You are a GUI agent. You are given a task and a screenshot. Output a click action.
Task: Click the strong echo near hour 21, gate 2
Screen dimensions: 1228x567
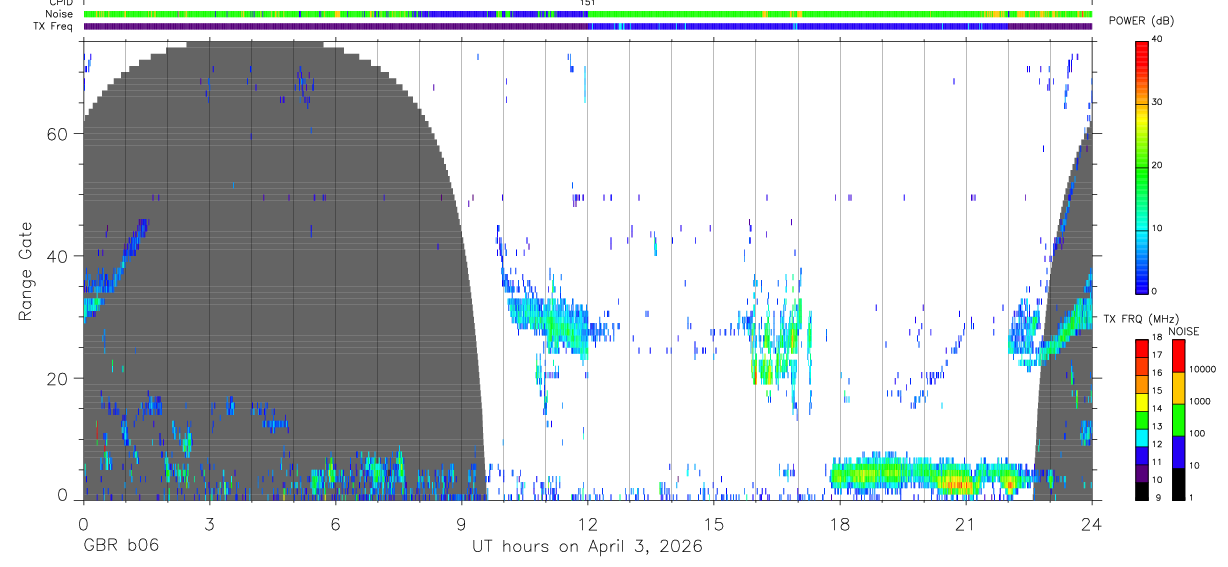coord(958,486)
